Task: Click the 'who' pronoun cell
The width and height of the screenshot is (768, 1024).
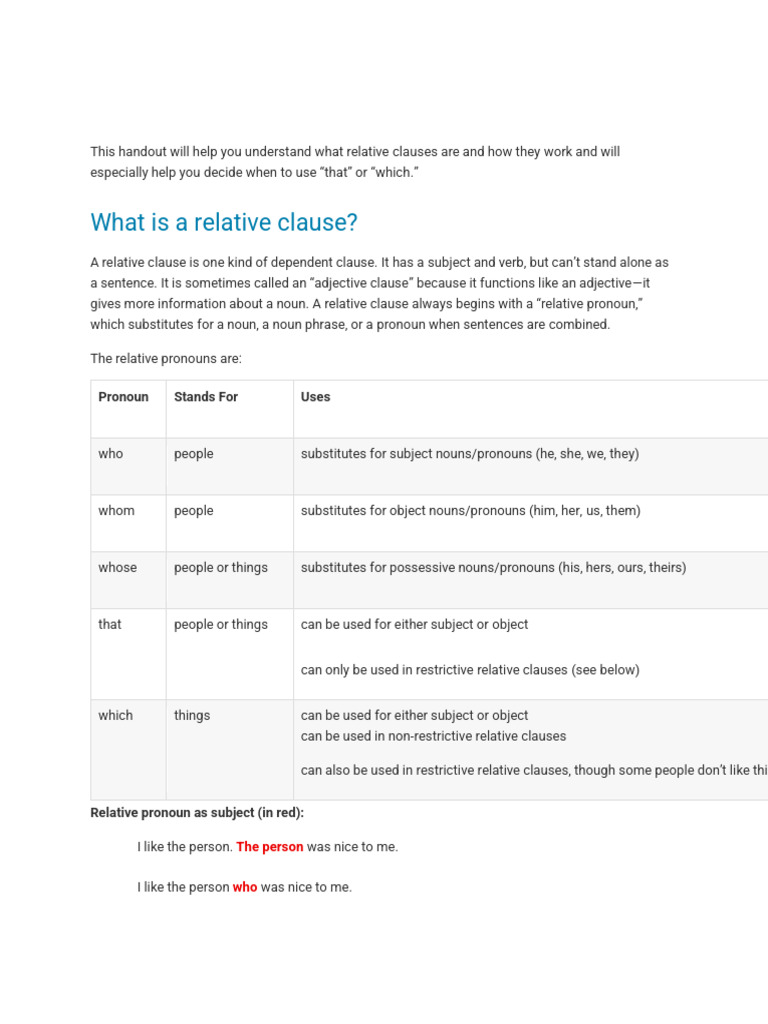Action: click(x=110, y=454)
